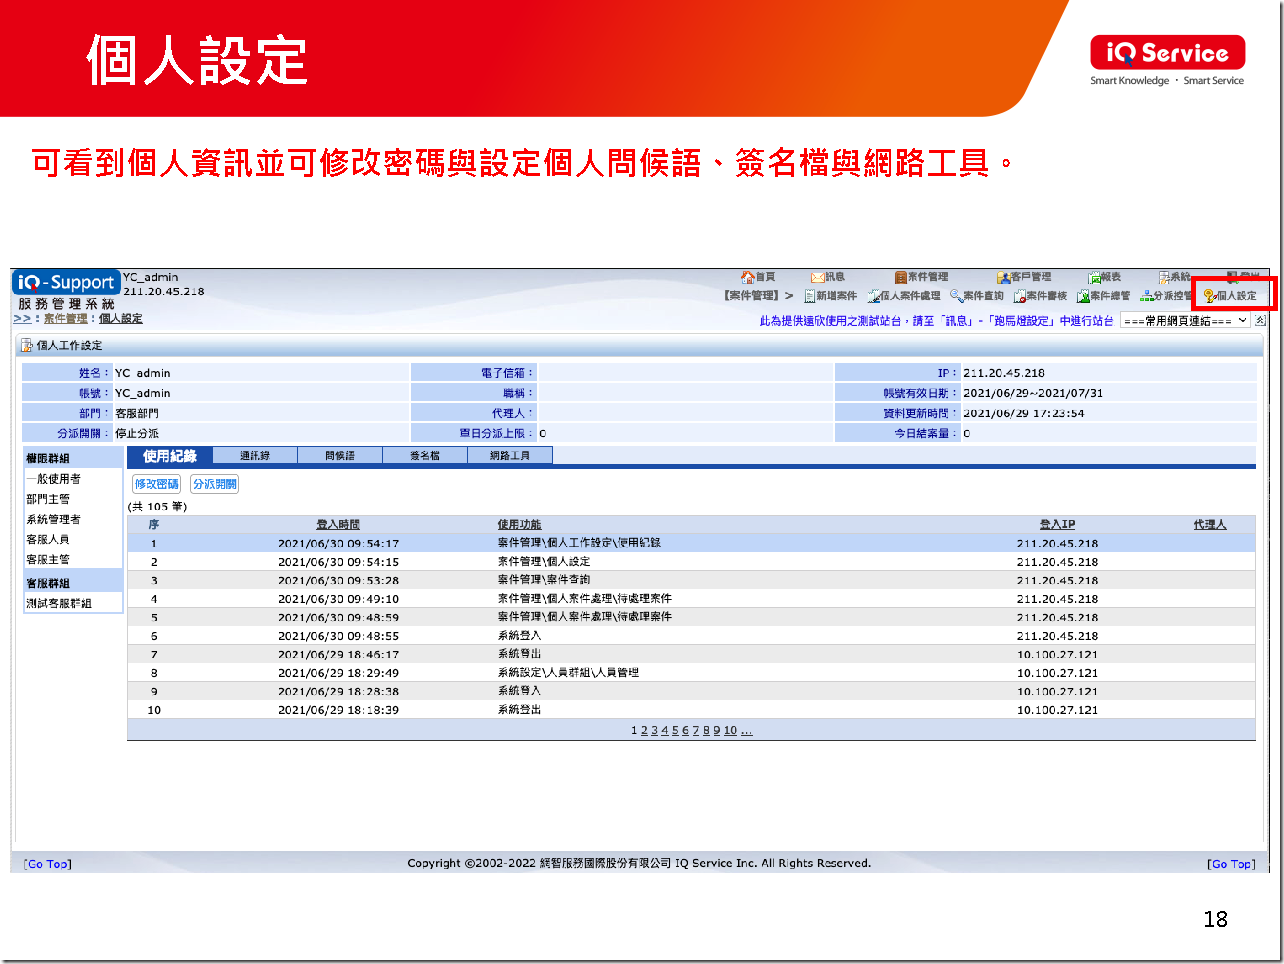Switch to the 問候語 tab

point(340,456)
